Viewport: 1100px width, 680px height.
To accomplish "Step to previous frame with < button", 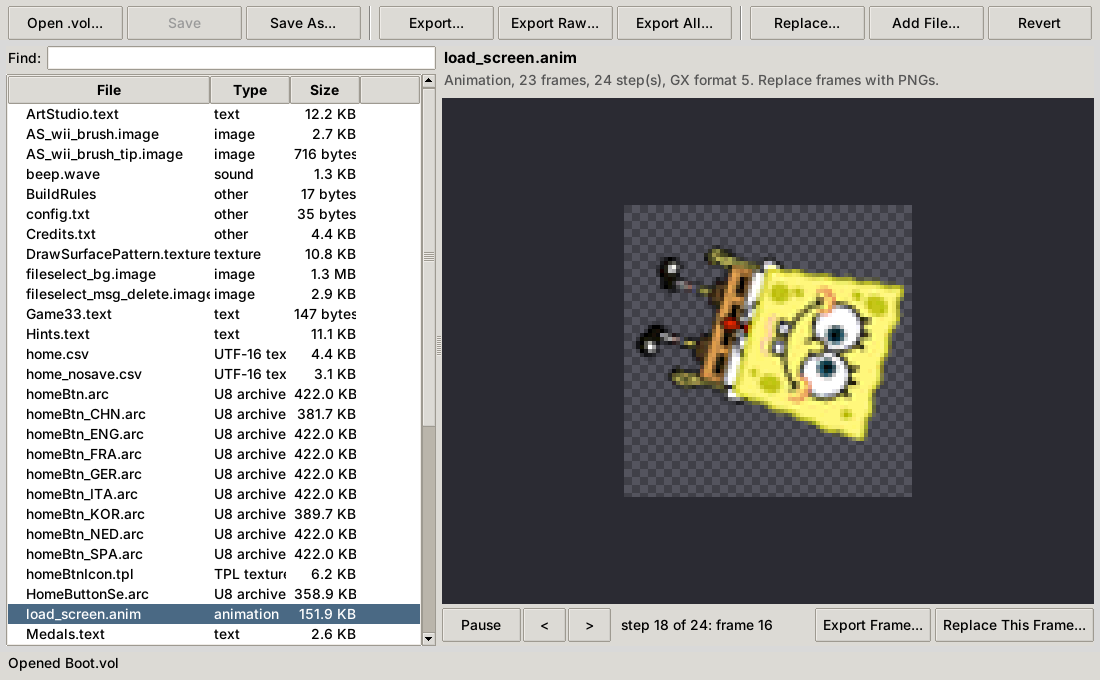I will coord(544,625).
